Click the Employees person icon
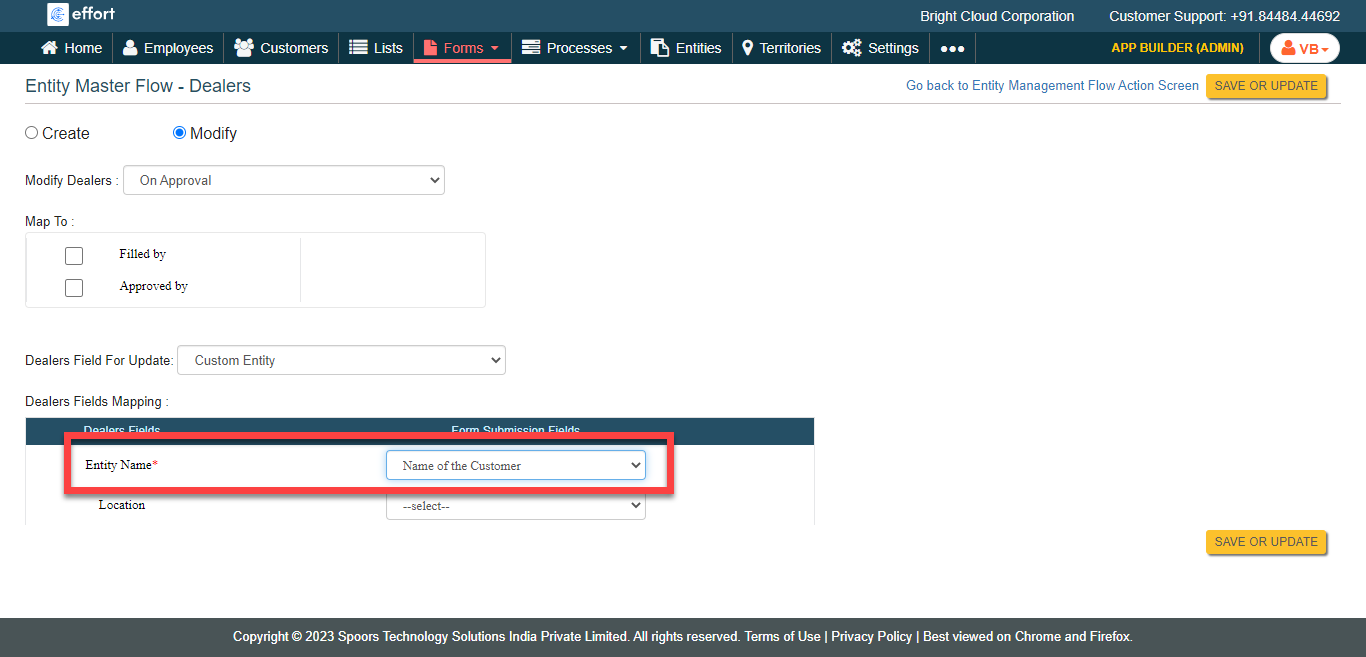 tap(131, 48)
